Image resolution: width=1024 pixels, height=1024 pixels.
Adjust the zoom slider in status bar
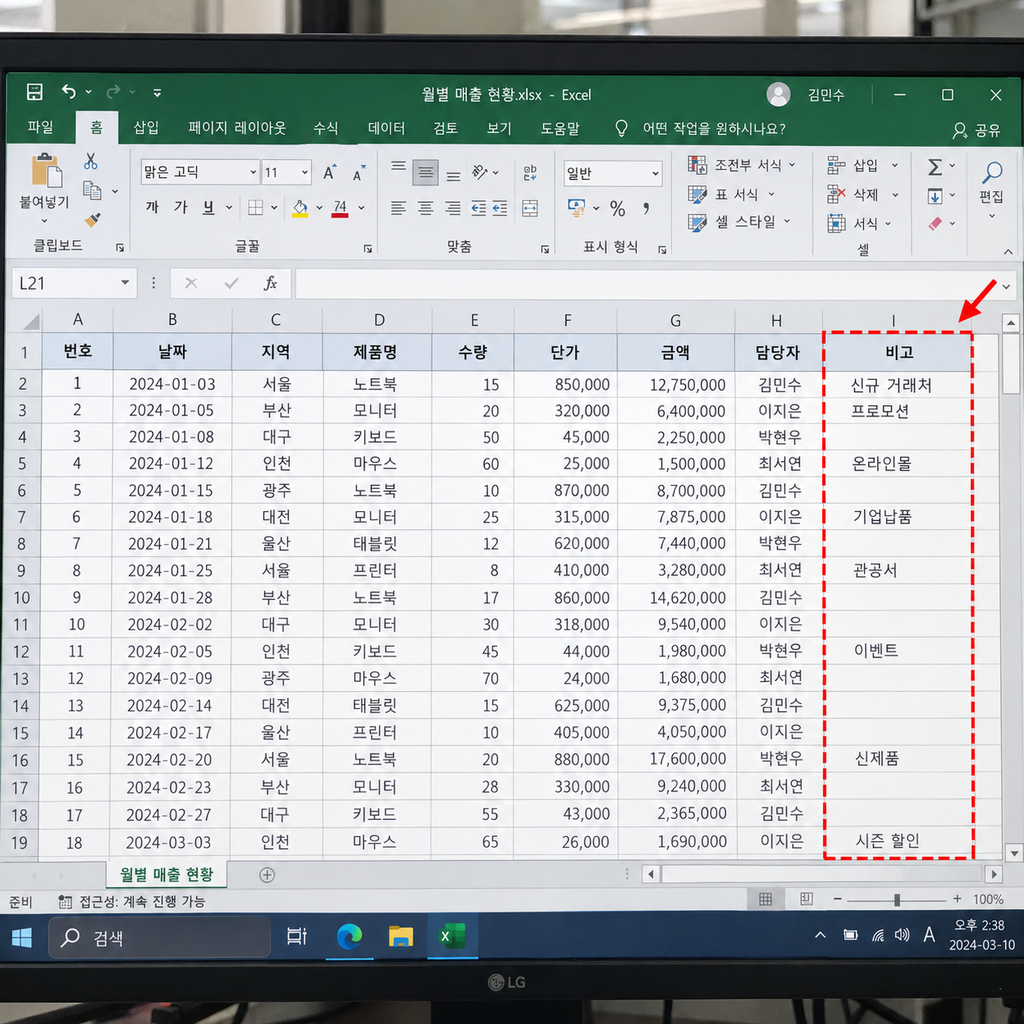click(x=897, y=900)
